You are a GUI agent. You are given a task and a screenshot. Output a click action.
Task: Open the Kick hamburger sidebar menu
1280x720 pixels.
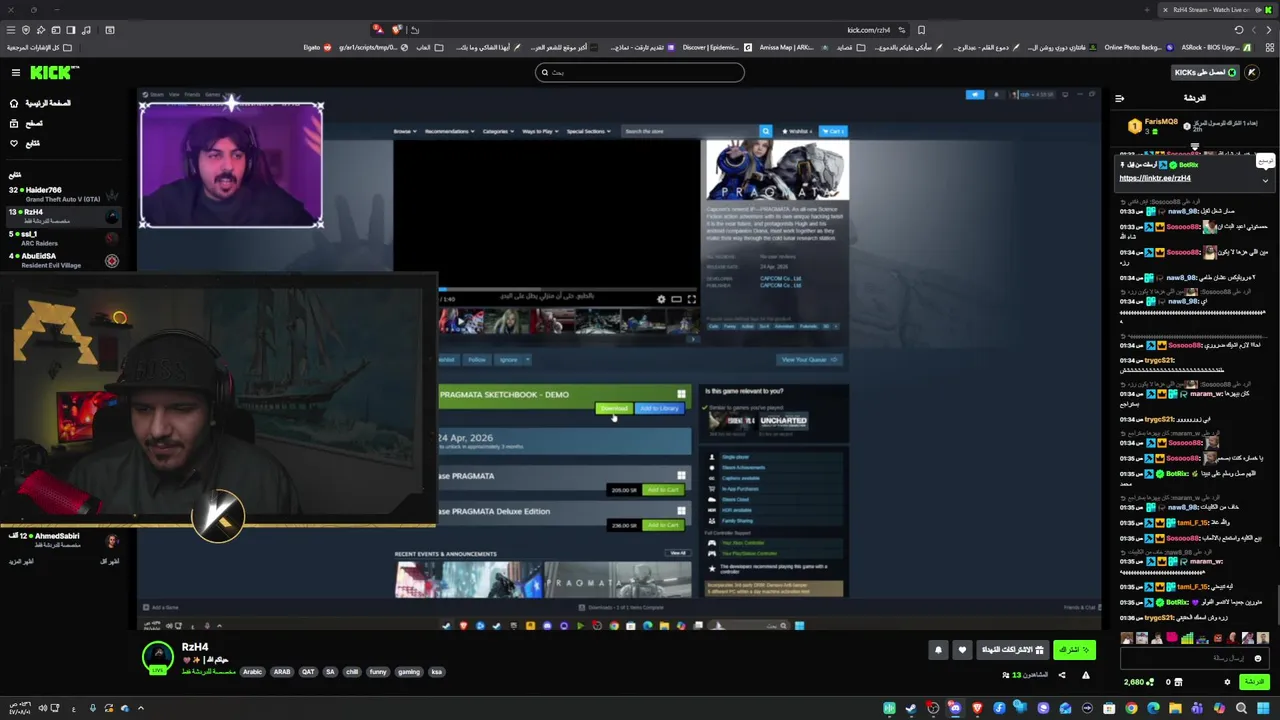[16, 72]
